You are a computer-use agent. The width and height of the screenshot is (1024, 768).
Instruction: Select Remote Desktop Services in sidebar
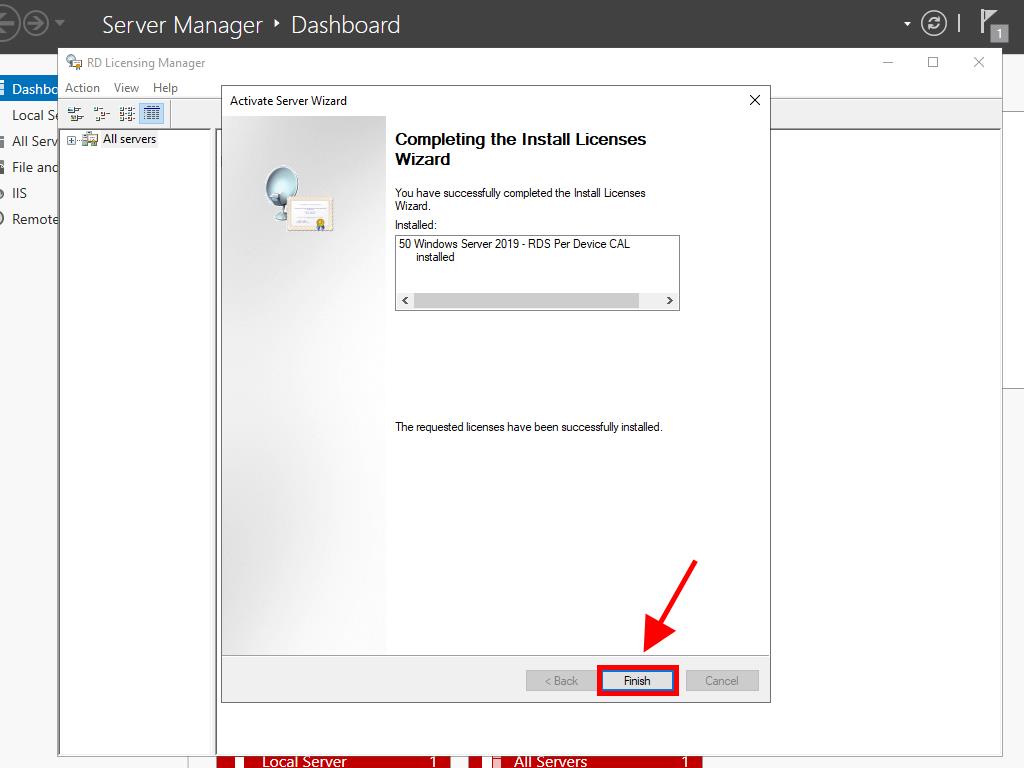(29, 219)
